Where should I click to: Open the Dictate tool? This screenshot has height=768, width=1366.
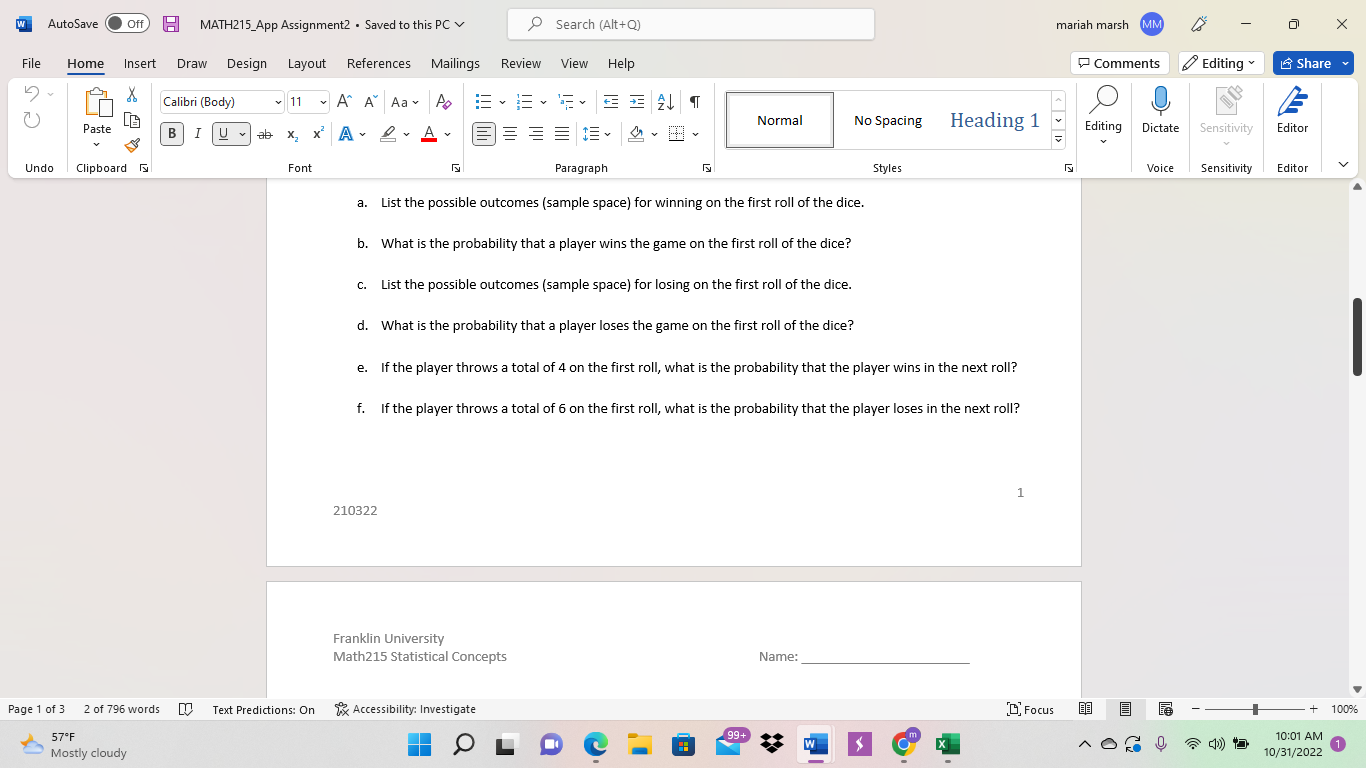[1160, 110]
